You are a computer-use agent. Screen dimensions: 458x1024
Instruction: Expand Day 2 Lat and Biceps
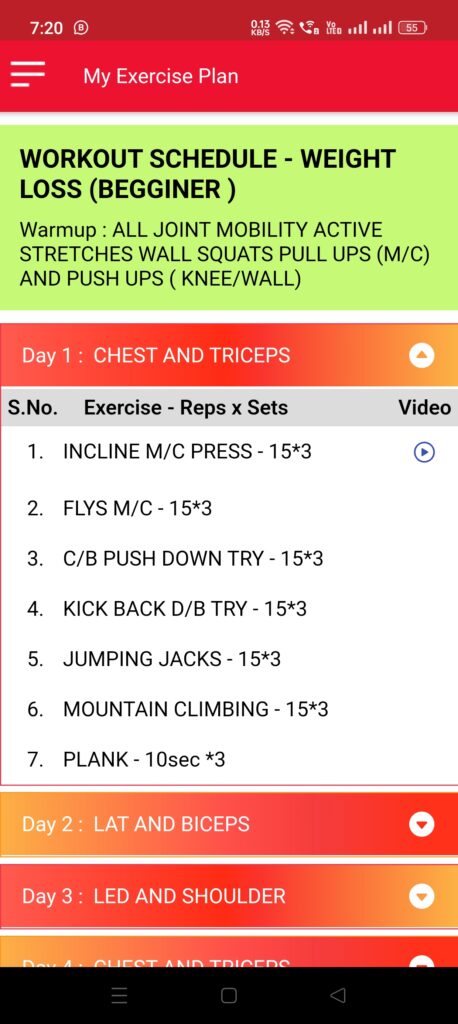(x=421, y=824)
